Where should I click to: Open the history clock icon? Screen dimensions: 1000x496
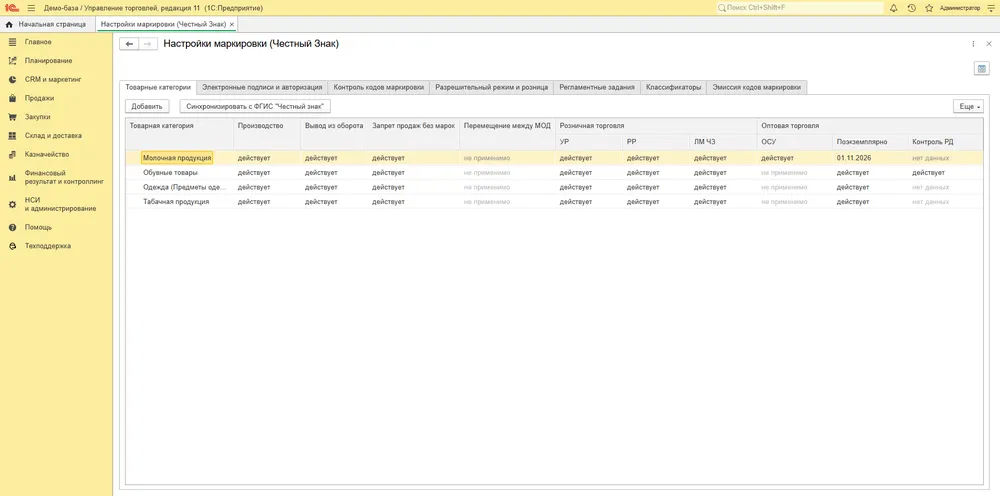click(911, 8)
